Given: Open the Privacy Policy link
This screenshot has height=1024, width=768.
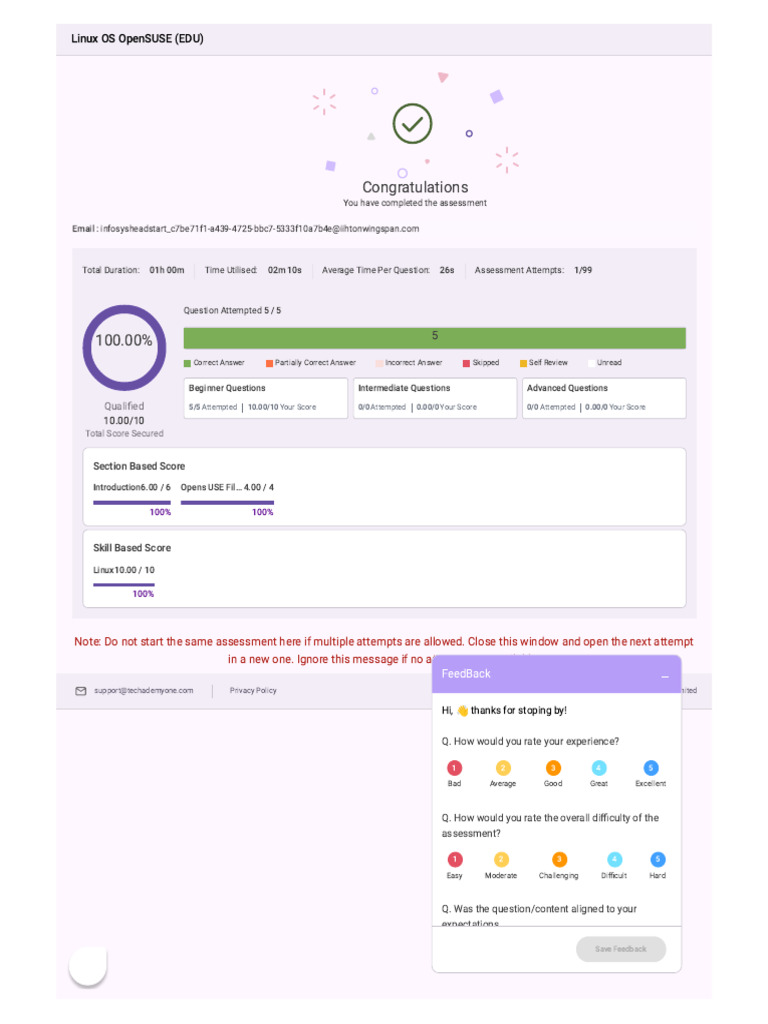Looking at the screenshot, I should click(x=253, y=690).
